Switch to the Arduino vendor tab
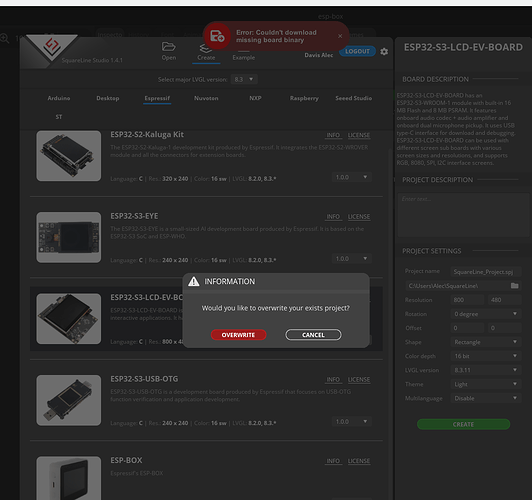This screenshot has height=500, width=532. [x=59, y=98]
